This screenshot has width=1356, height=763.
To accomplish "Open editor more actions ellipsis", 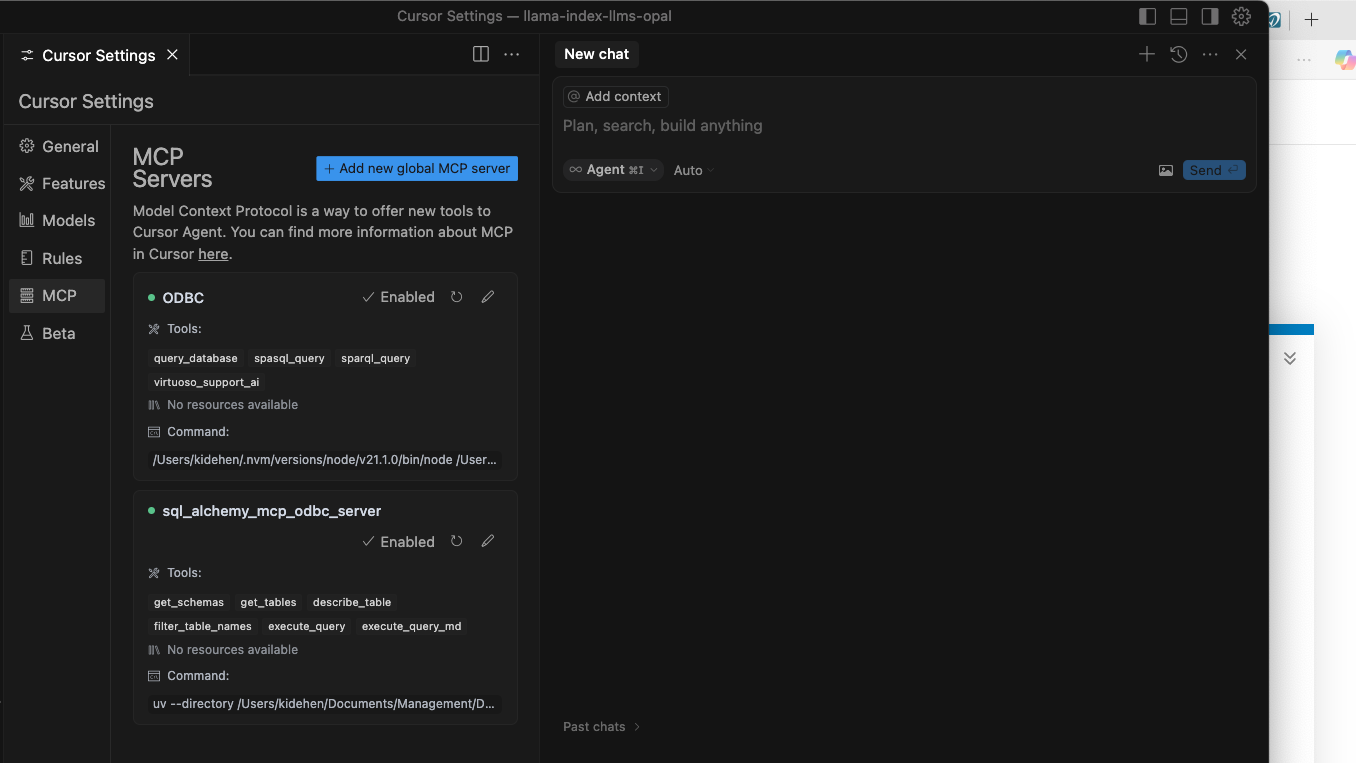I will coord(512,54).
